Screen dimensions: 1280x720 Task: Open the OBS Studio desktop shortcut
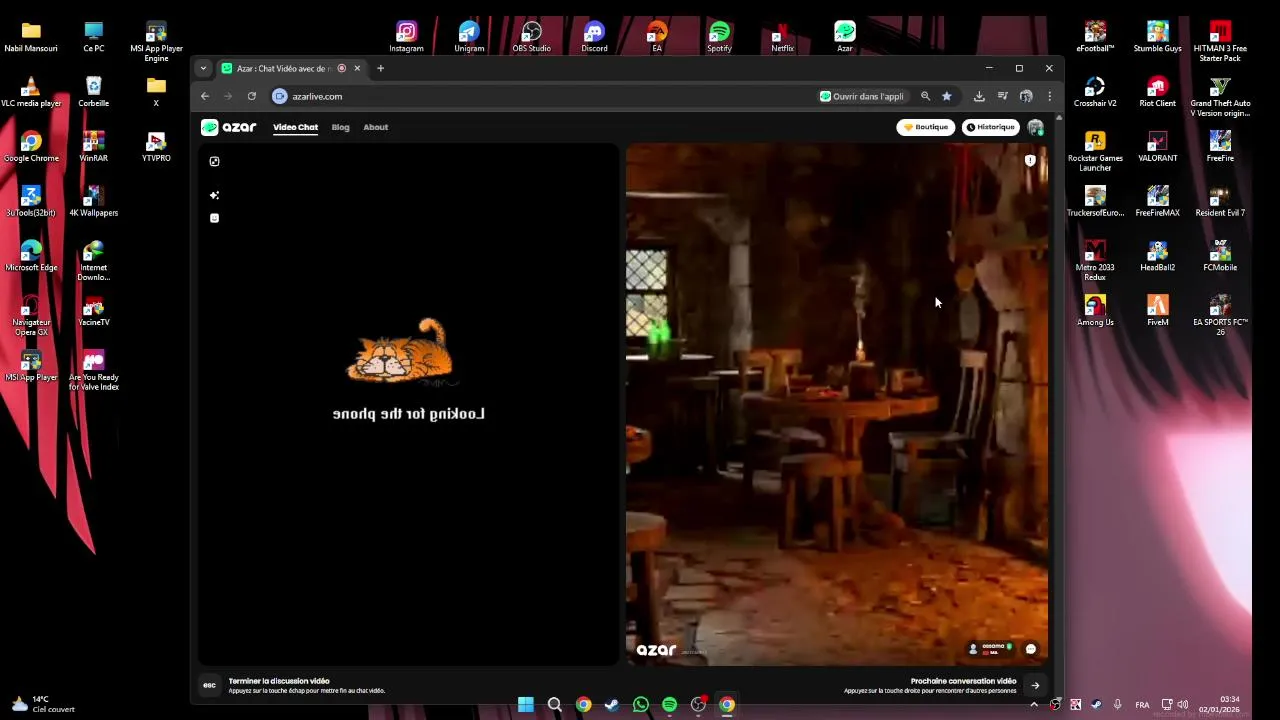[532, 37]
